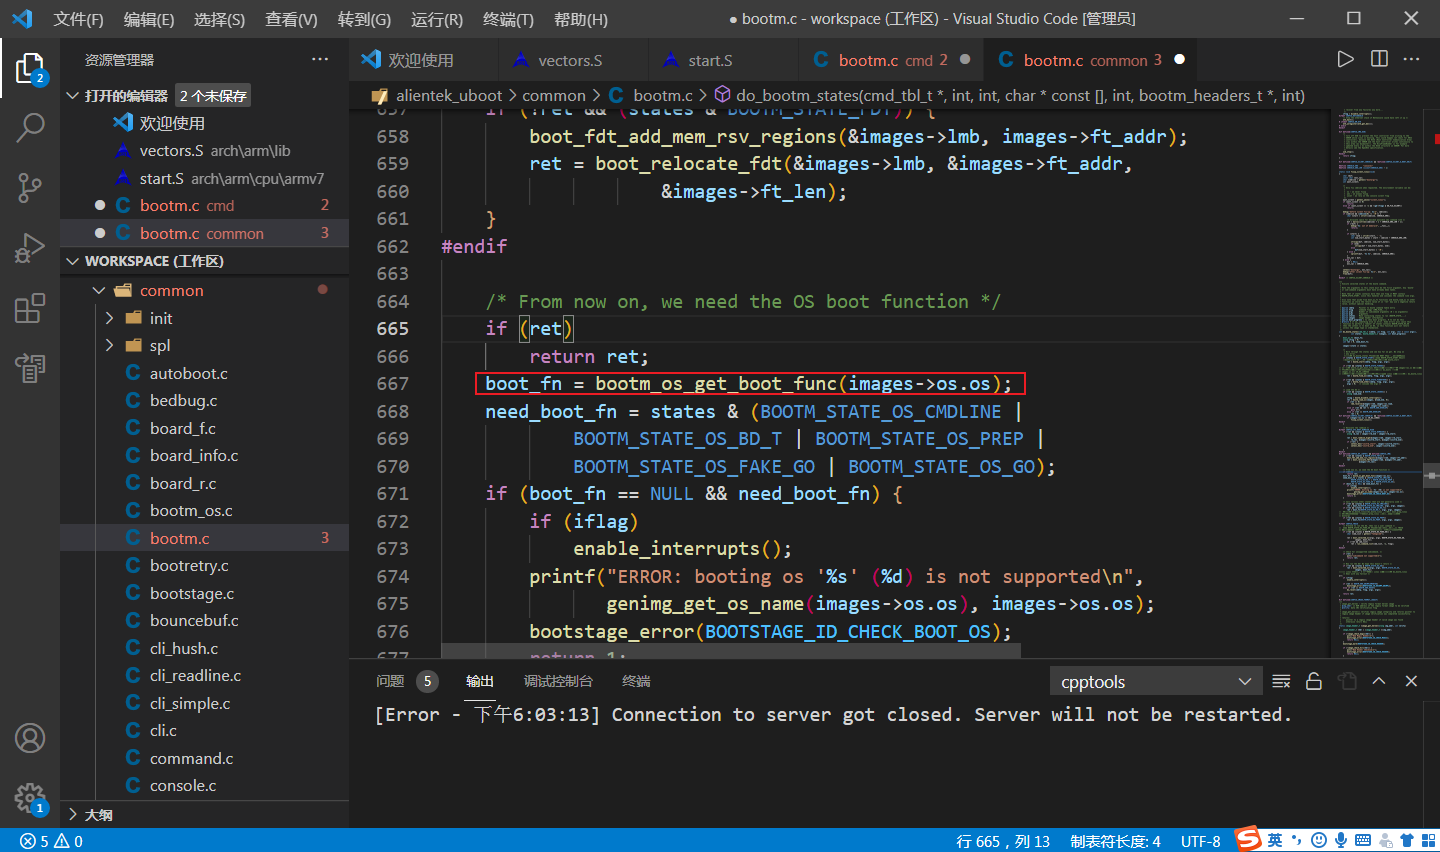This screenshot has width=1440, height=852.
Task: Open the 帮助(H) menu
Action: [x=580, y=19]
